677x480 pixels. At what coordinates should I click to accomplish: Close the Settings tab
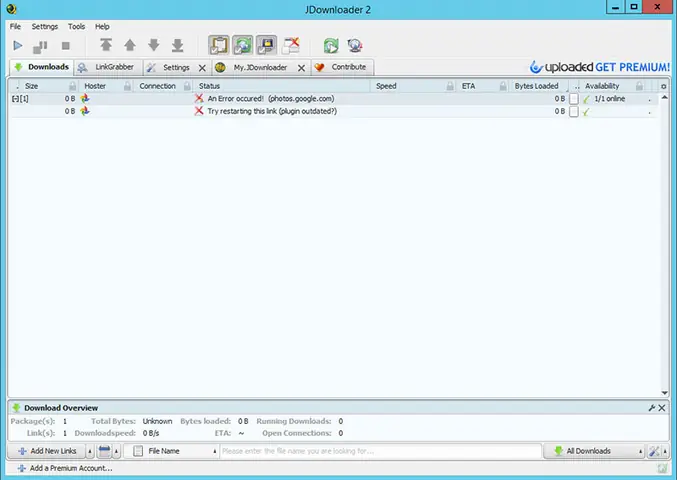pyautogui.click(x=202, y=68)
